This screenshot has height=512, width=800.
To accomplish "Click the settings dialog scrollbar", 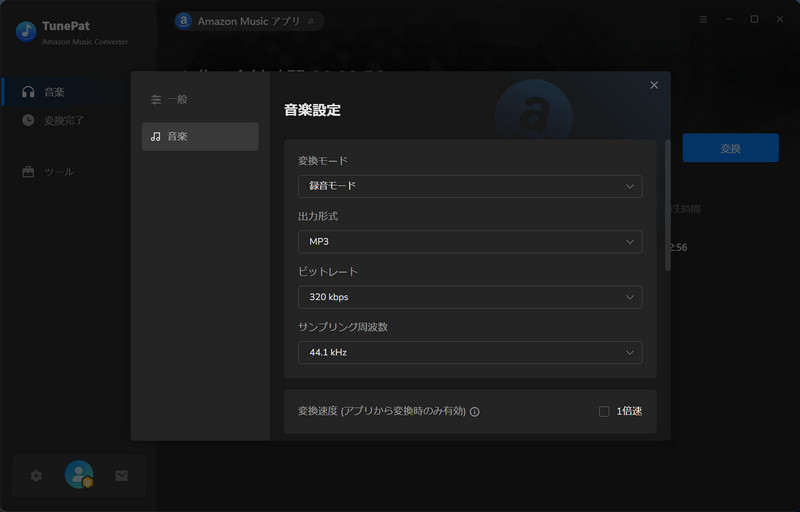I will point(667,205).
